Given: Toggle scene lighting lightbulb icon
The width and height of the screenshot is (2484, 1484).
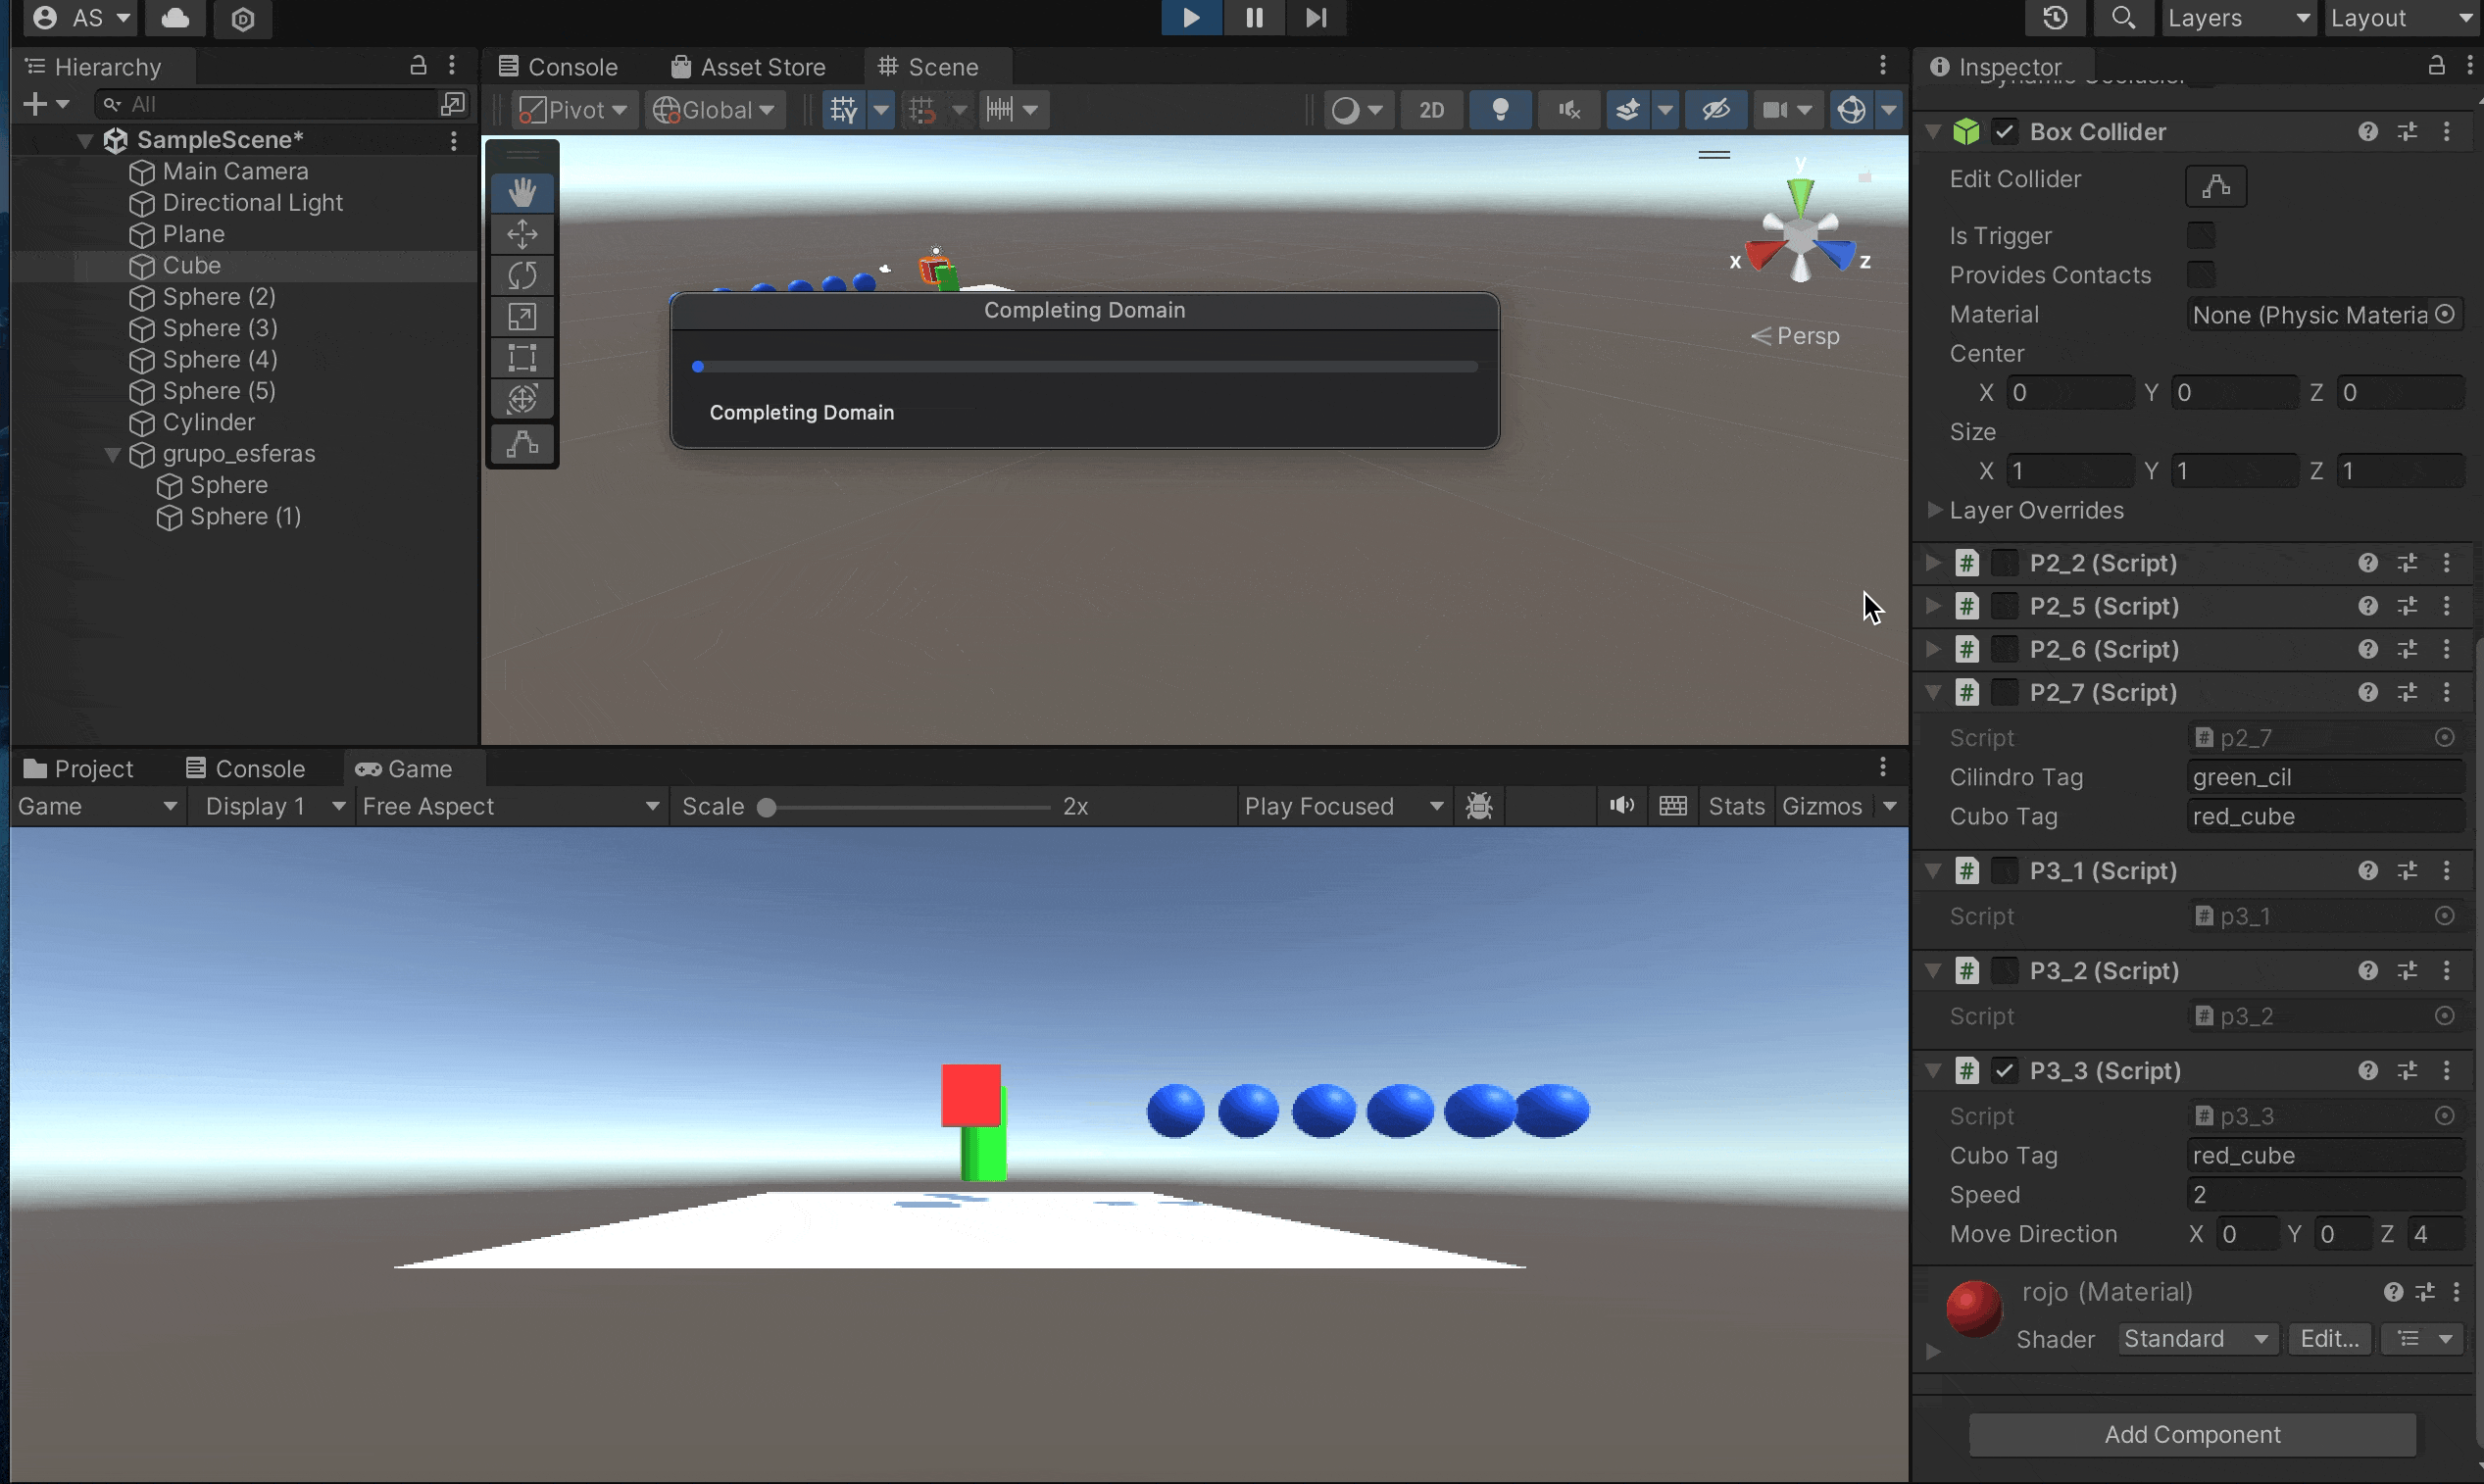Looking at the screenshot, I should pyautogui.click(x=1499, y=109).
